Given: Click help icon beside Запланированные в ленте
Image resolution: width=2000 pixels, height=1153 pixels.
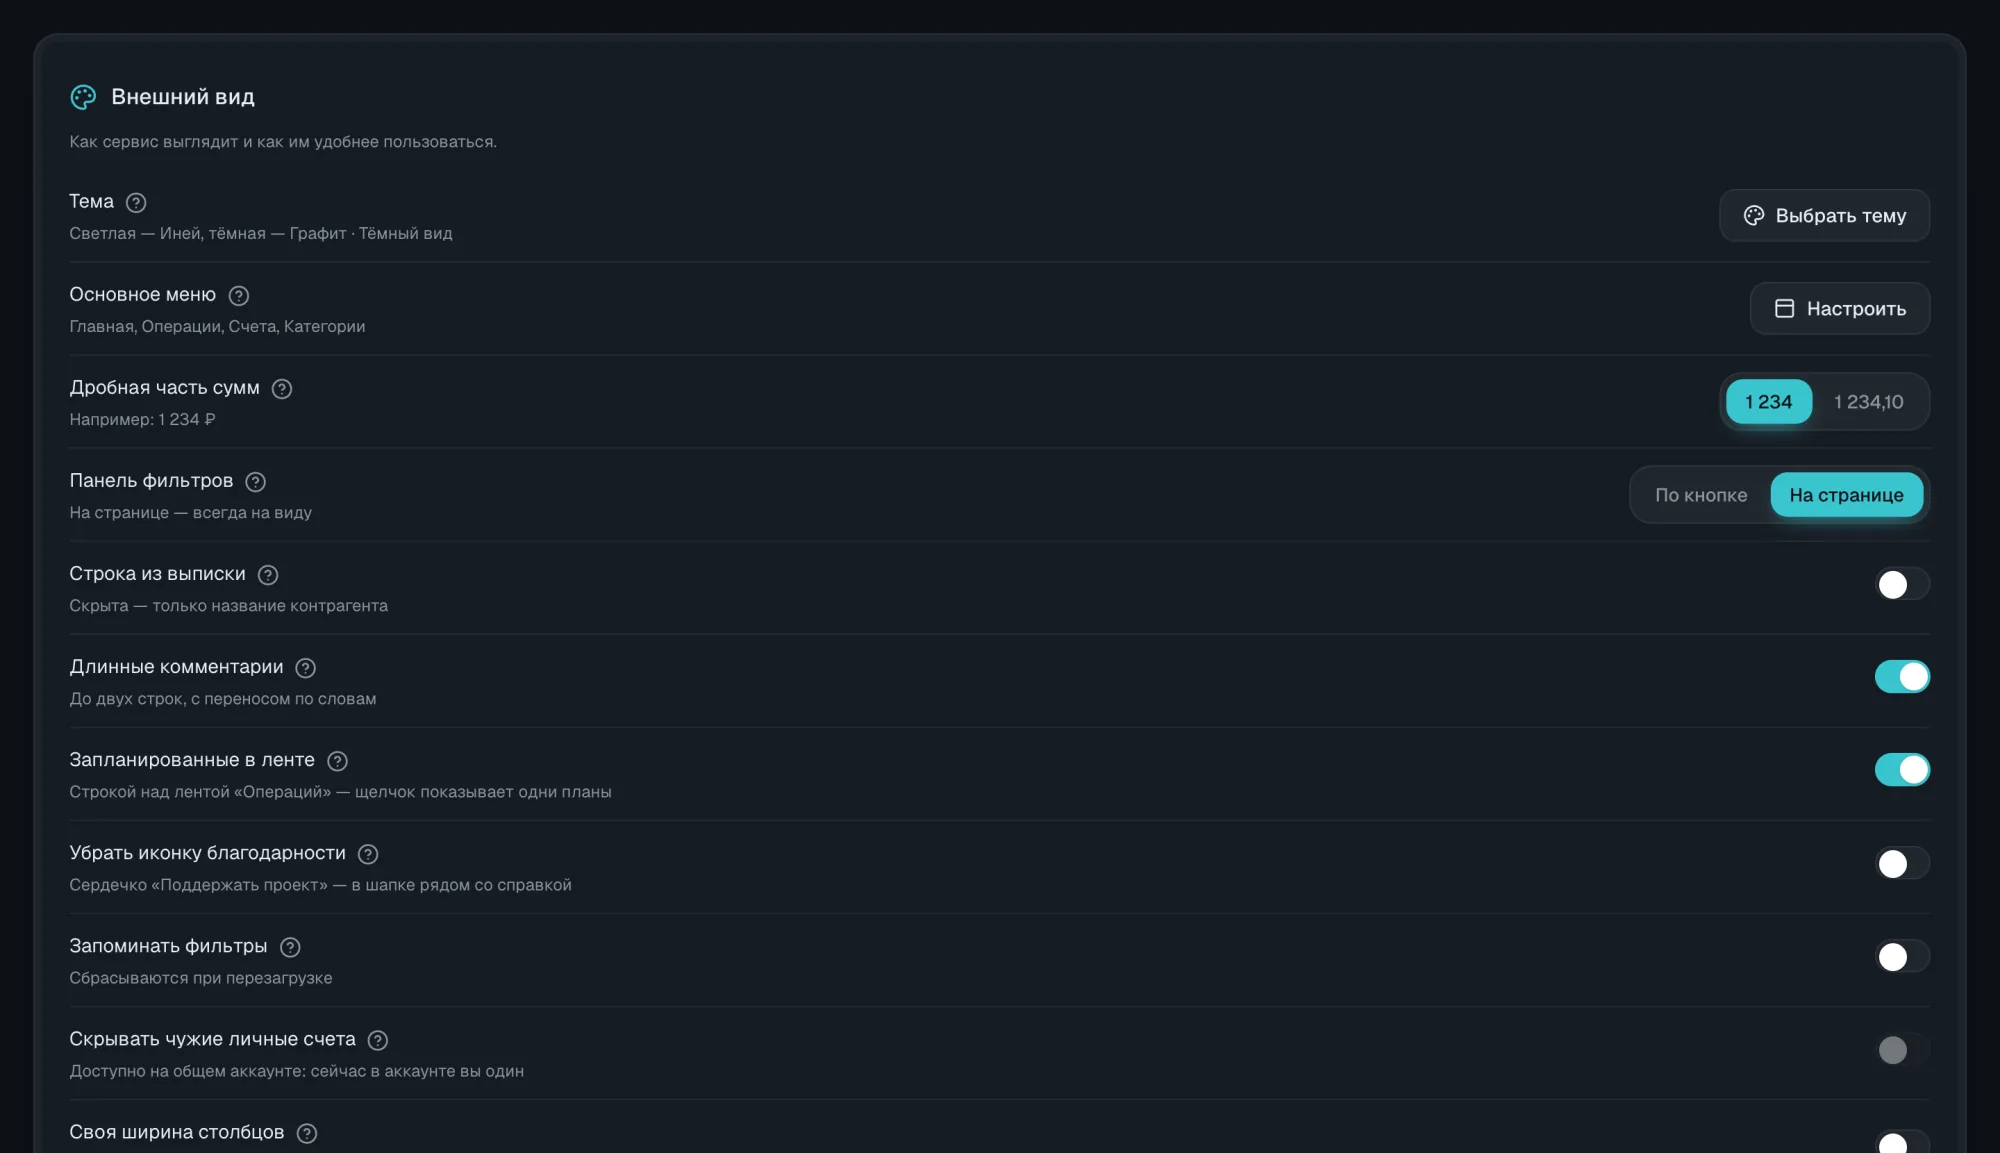Looking at the screenshot, I should pos(338,761).
